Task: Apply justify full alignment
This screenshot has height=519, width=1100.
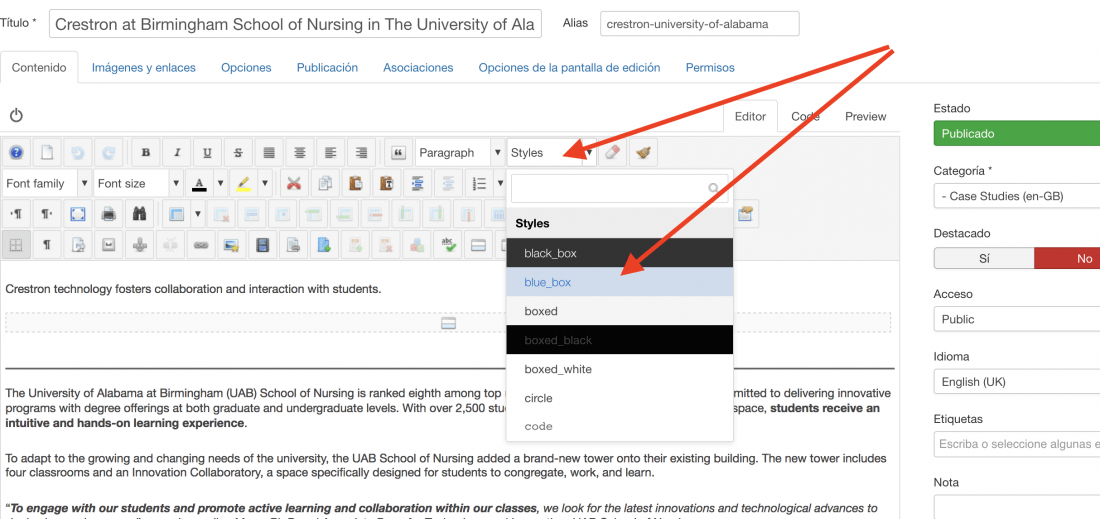Action: click(x=269, y=152)
